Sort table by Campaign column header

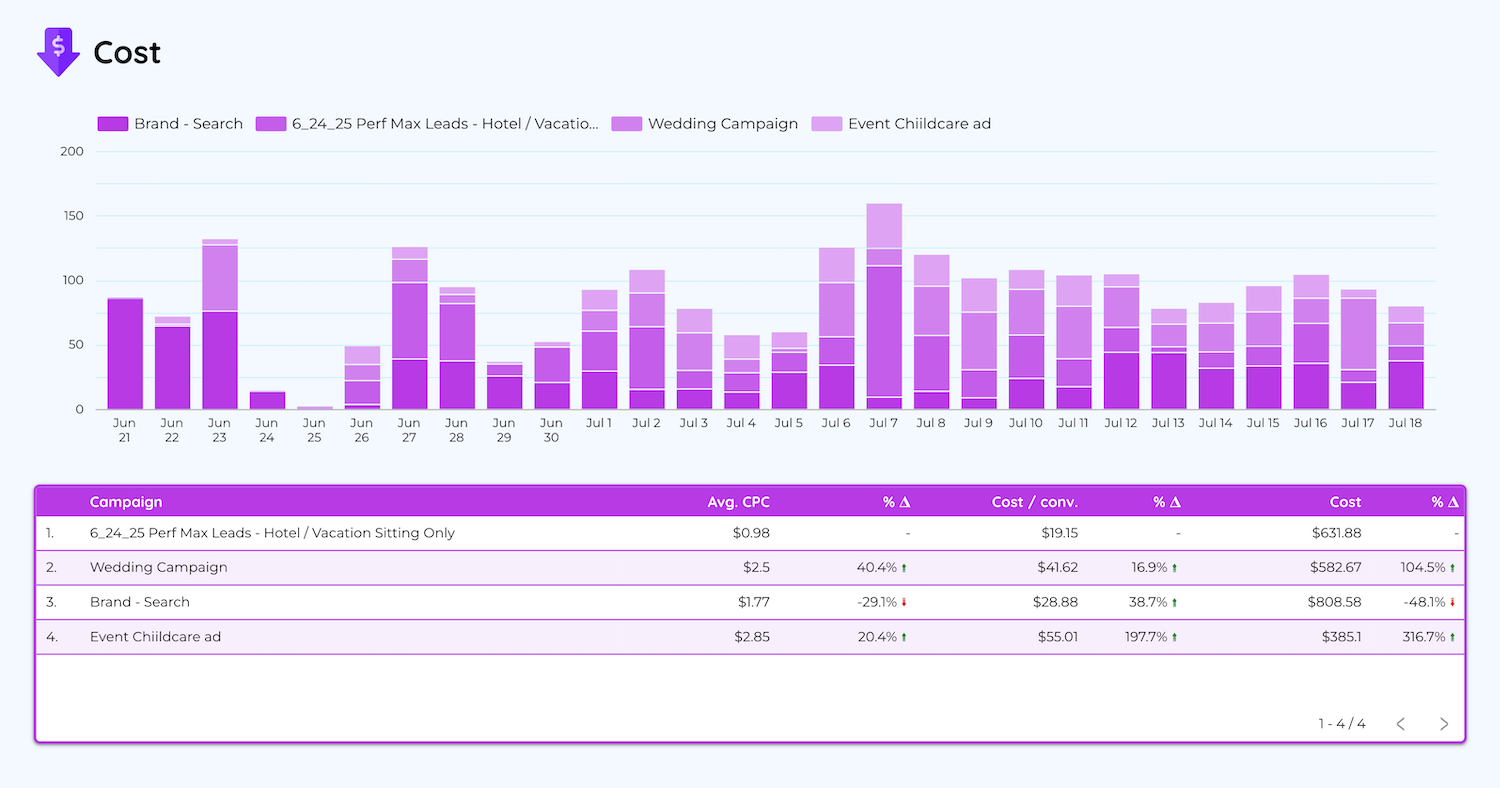click(x=126, y=502)
